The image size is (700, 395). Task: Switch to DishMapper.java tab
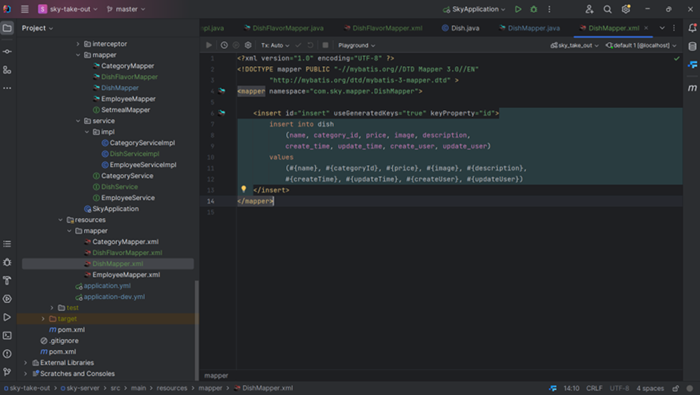tap(529, 28)
